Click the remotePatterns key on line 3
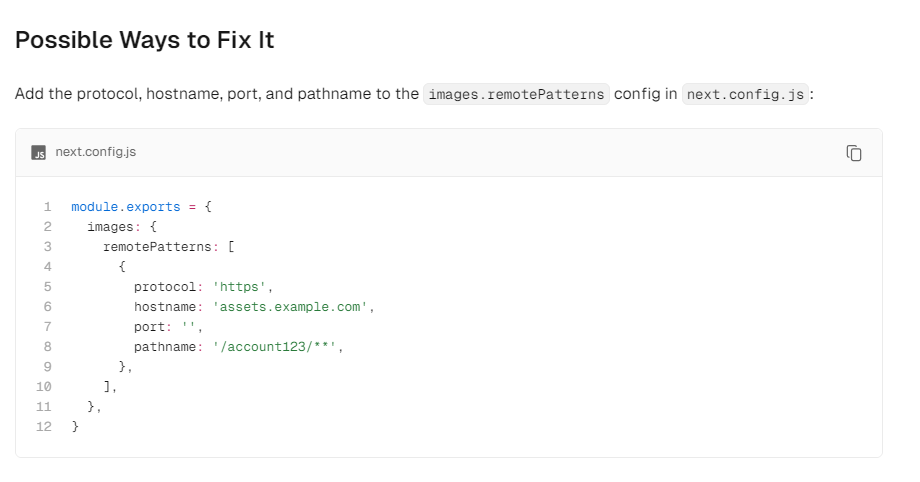This screenshot has width=920, height=482. pos(157,247)
